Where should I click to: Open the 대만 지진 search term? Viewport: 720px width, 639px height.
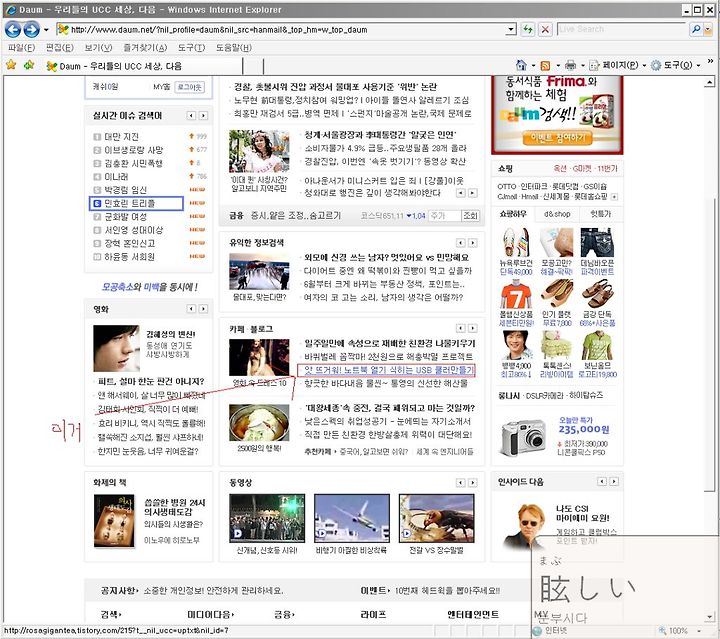pyautogui.click(x=121, y=137)
